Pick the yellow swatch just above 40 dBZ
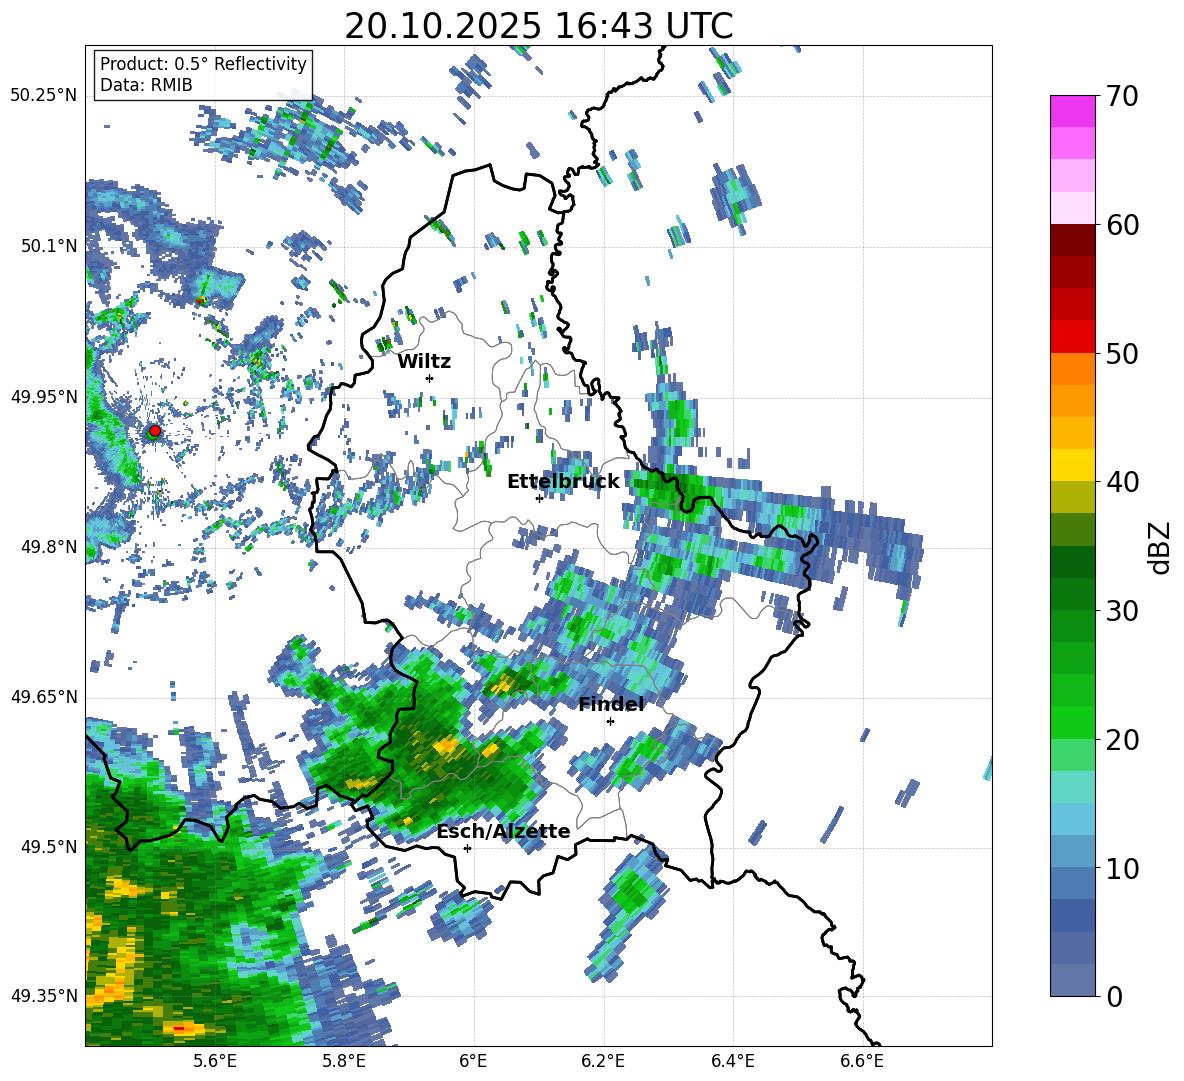The width and height of the screenshot is (1184, 1081). click(1072, 465)
